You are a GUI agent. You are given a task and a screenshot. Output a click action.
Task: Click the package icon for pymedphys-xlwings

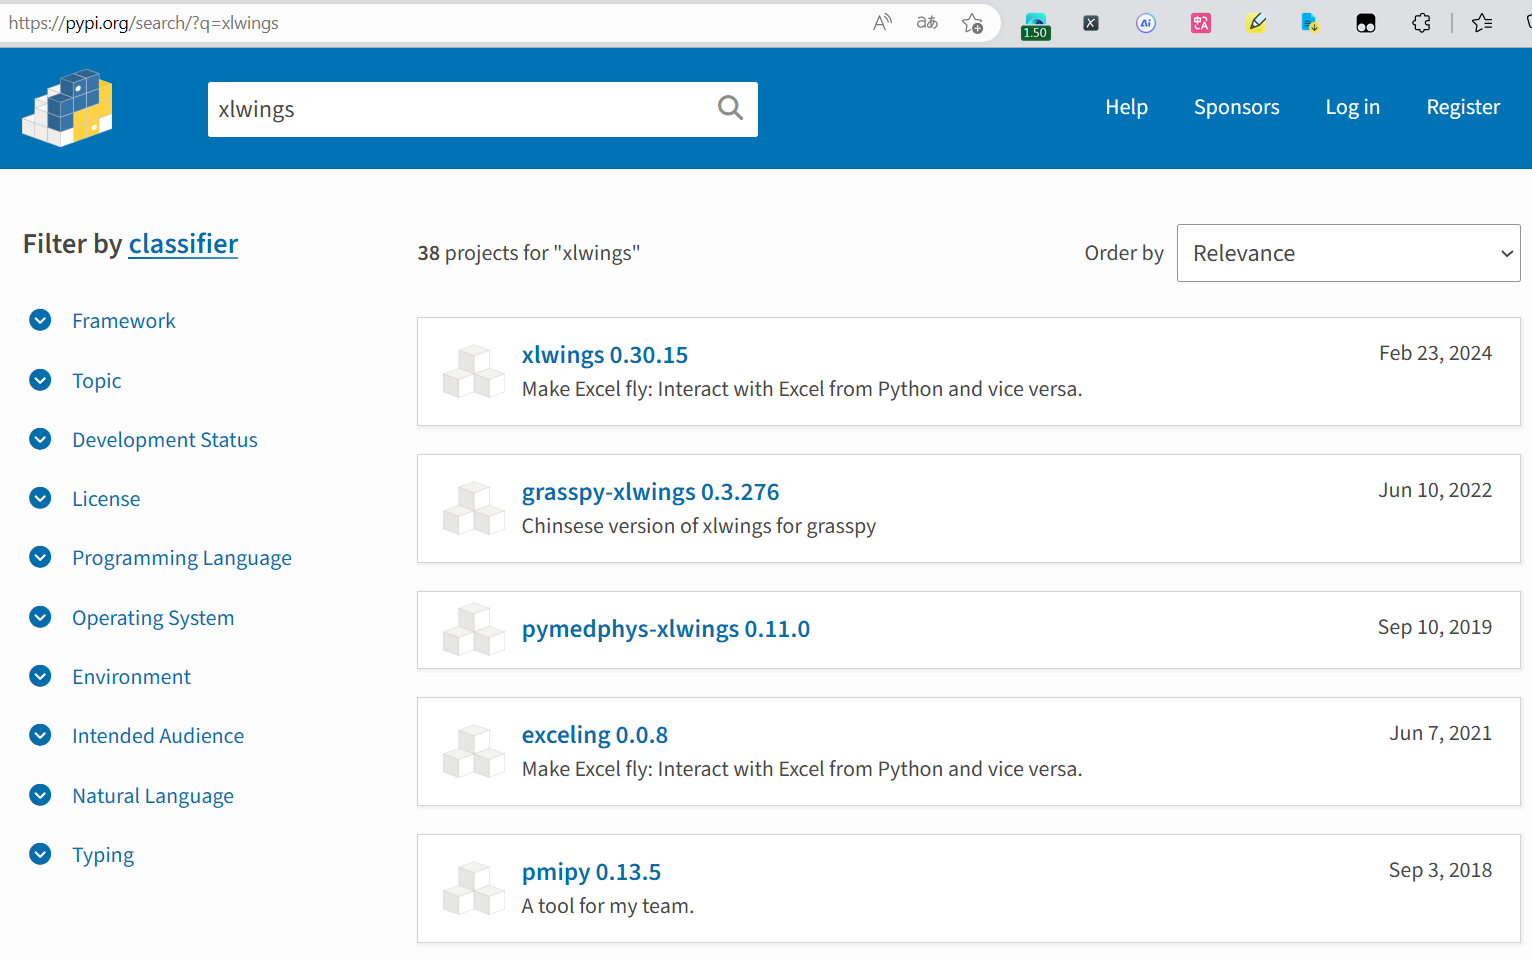pyautogui.click(x=474, y=630)
